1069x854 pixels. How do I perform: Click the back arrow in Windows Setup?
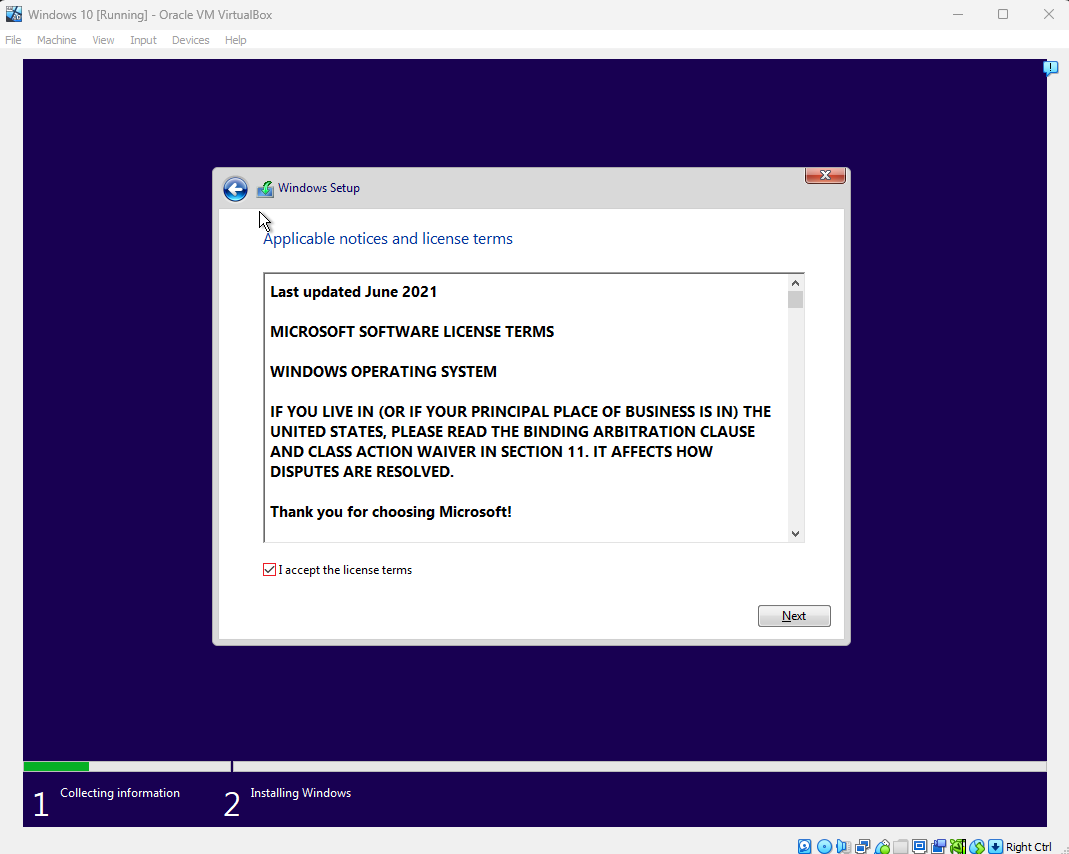(235, 189)
